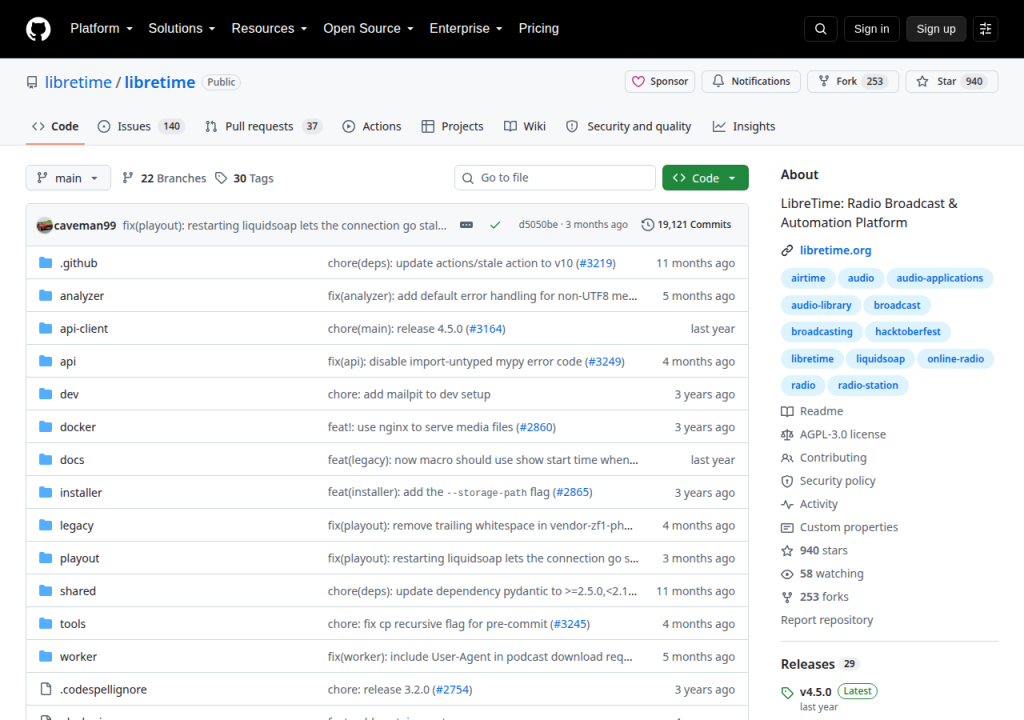Open the Solutions dropdown menu
Image resolution: width=1024 pixels, height=720 pixels.
pos(182,29)
